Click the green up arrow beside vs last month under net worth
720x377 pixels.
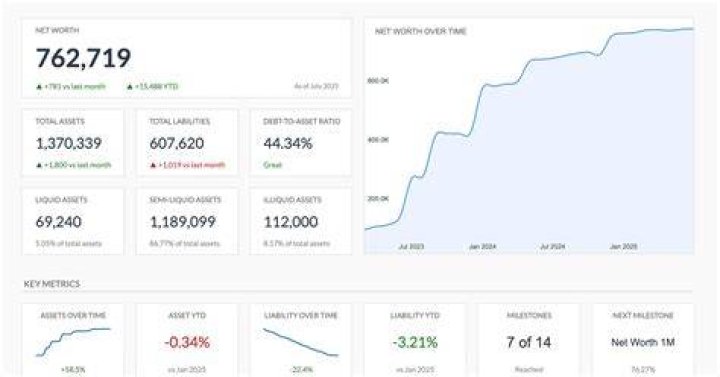[x=39, y=86]
